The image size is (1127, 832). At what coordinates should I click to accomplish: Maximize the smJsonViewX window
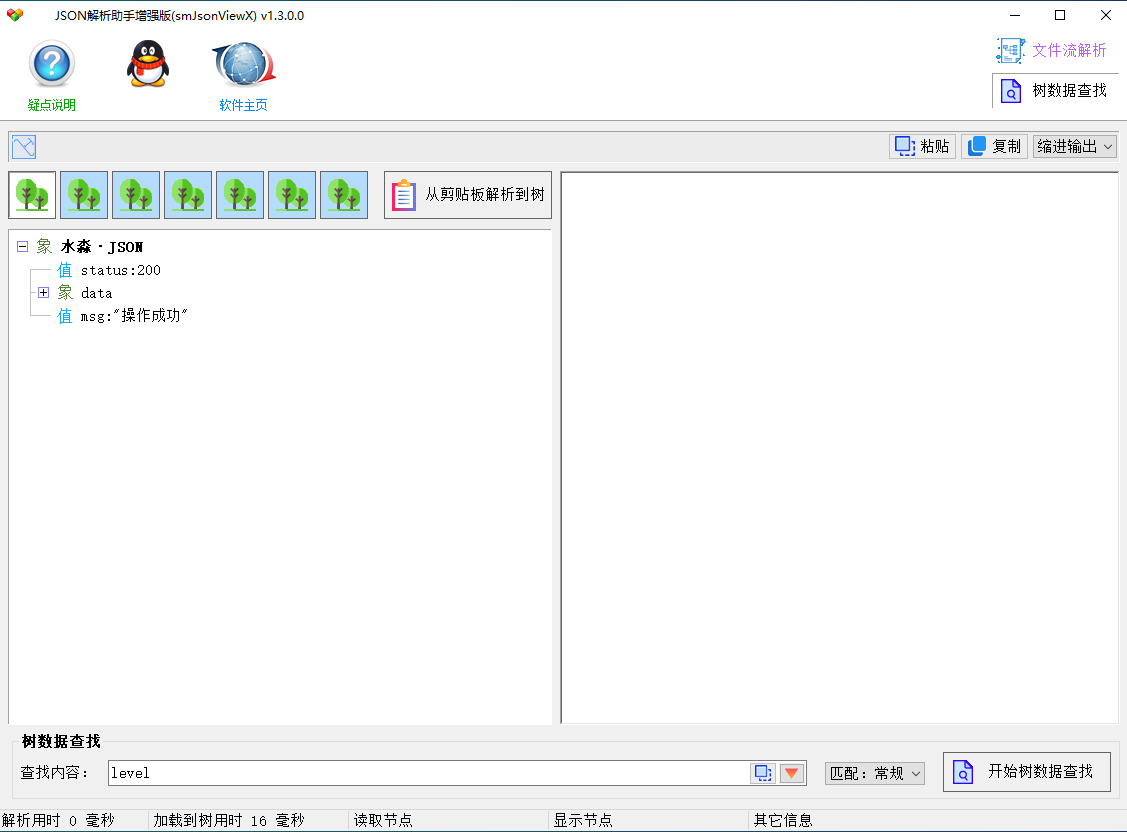1059,15
